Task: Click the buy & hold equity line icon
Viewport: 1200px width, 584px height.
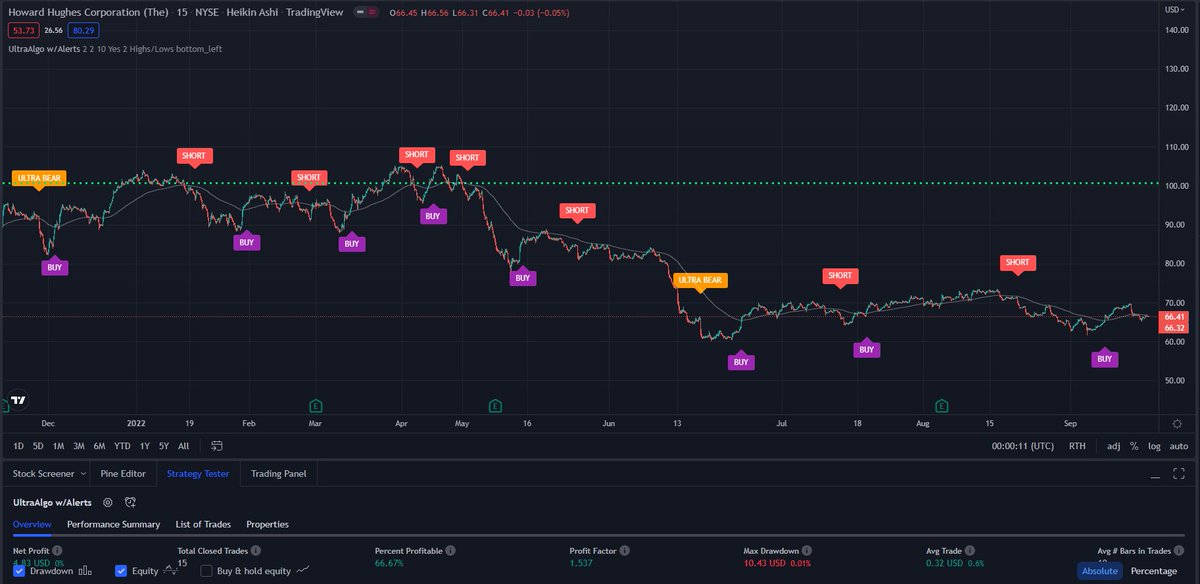Action: pyautogui.click(x=304, y=571)
